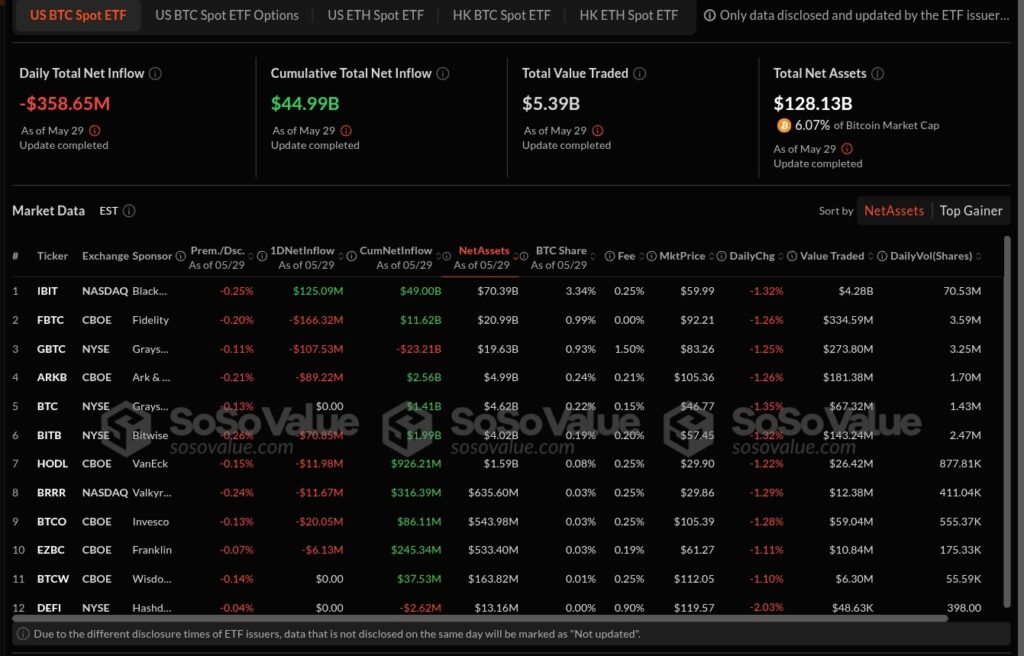Show info for Total Net Assets

[x=878, y=74]
